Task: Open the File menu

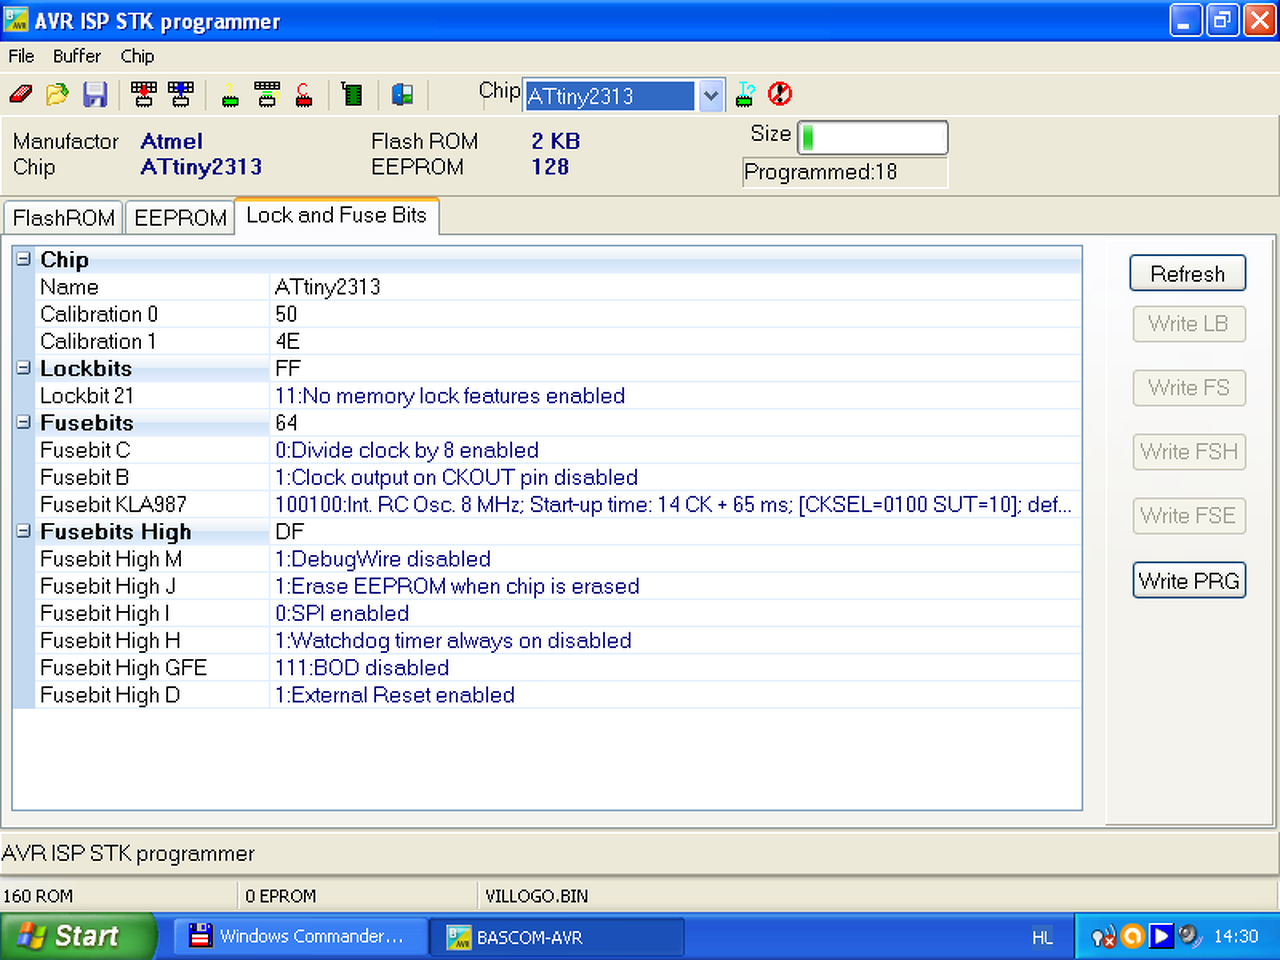Action: (x=21, y=56)
